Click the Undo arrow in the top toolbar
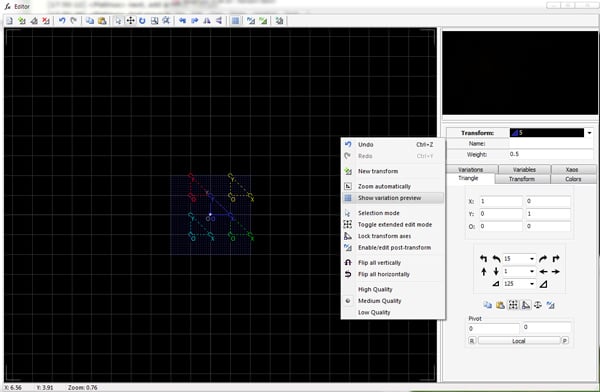This screenshot has width=600, height=392. (62, 21)
